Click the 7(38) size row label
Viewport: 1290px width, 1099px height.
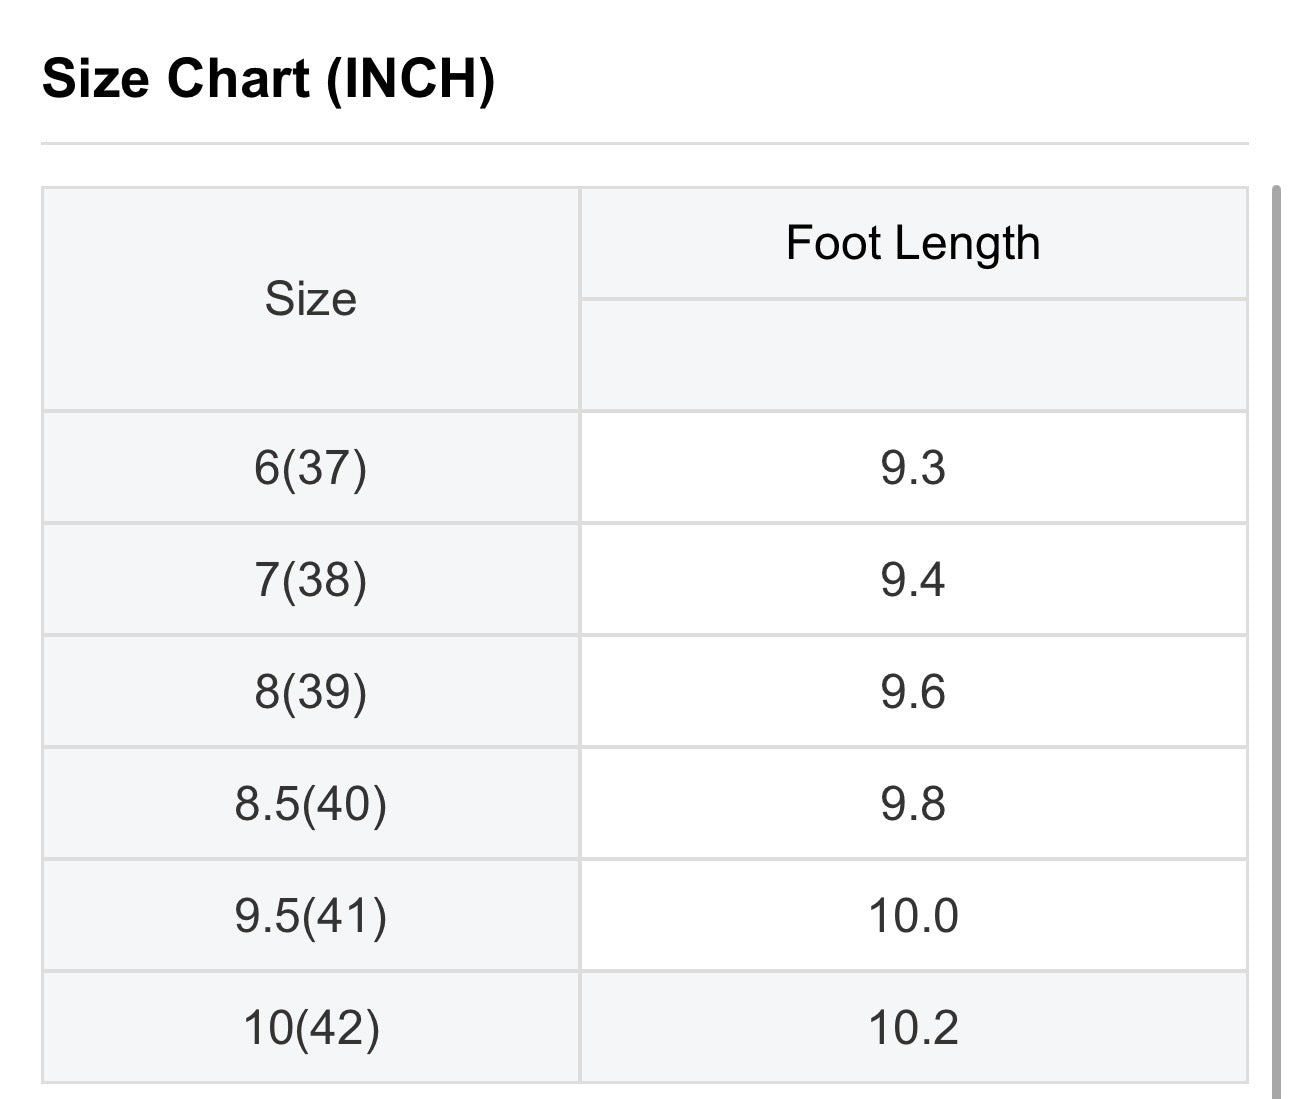310,579
